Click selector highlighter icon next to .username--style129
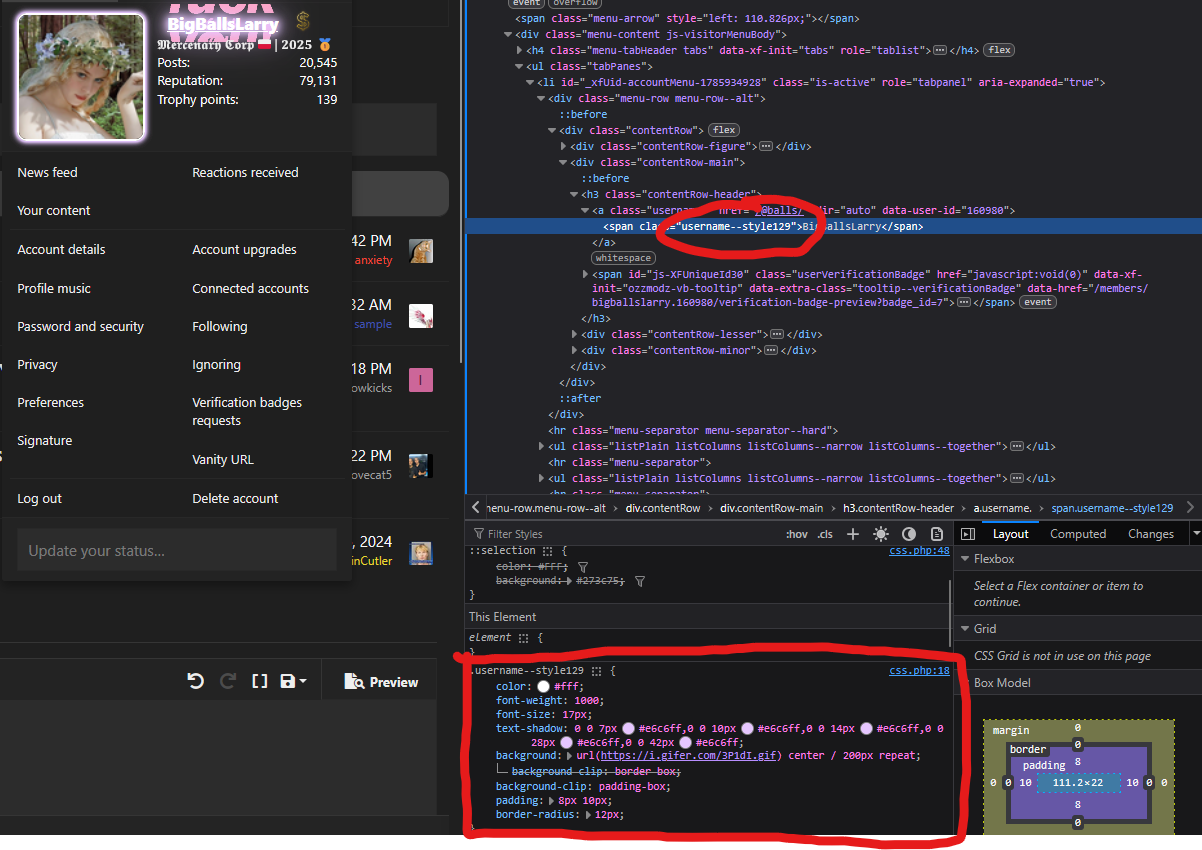The width and height of the screenshot is (1202, 850). pyautogui.click(x=596, y=671)
